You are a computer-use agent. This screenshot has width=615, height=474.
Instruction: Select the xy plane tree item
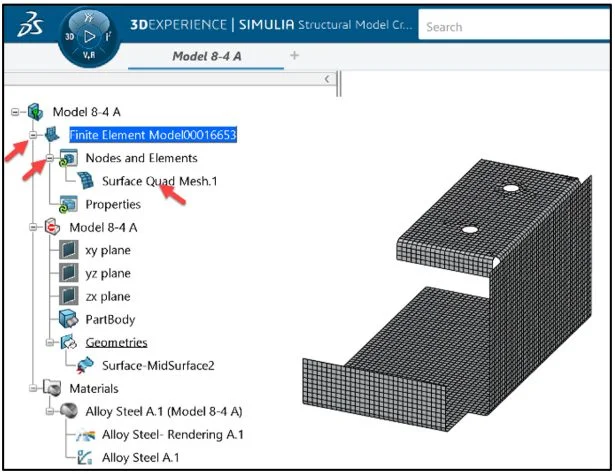[108, 250]
